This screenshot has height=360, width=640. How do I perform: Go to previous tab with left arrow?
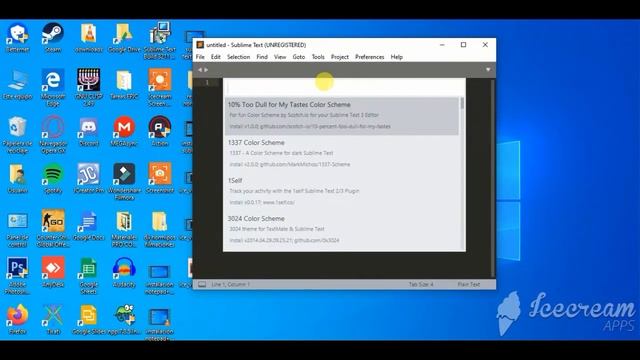click(200, 70)
